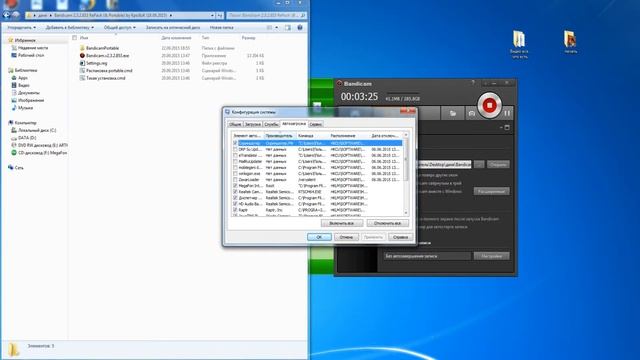This screenshot has width=640, height=360.
Task: Open the Общий доступ dropdown
Action: (x=120, y=27)
